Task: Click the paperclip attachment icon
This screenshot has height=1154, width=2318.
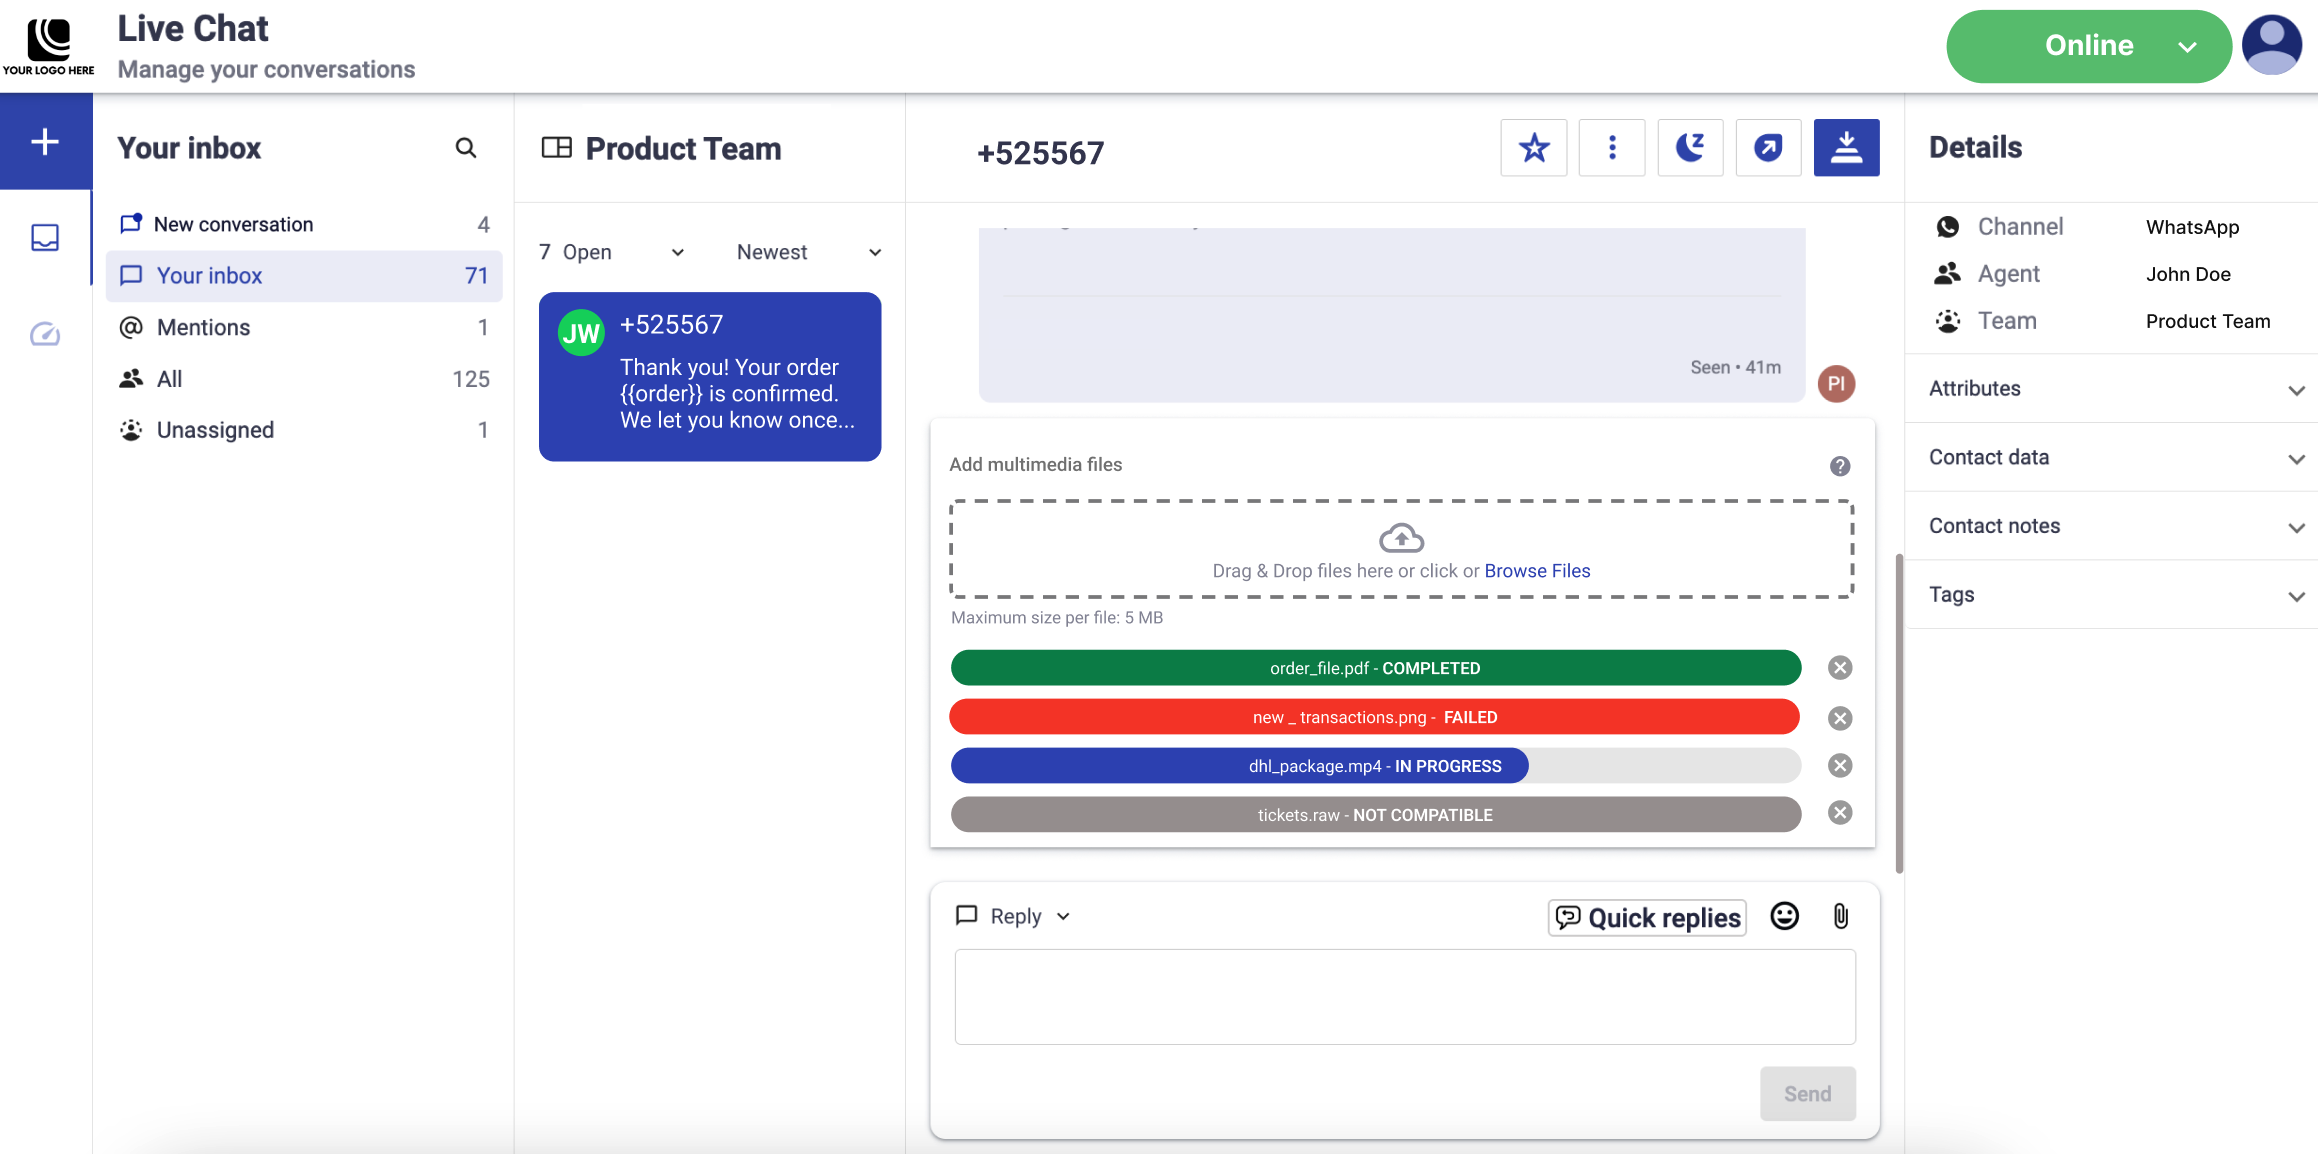Action: [1840, 916]
